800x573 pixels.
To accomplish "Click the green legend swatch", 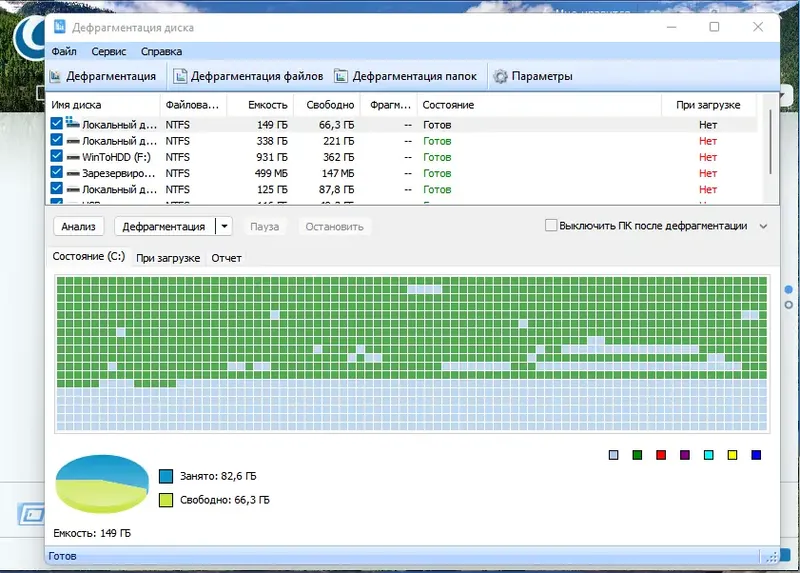I will (x=637, y=455).
